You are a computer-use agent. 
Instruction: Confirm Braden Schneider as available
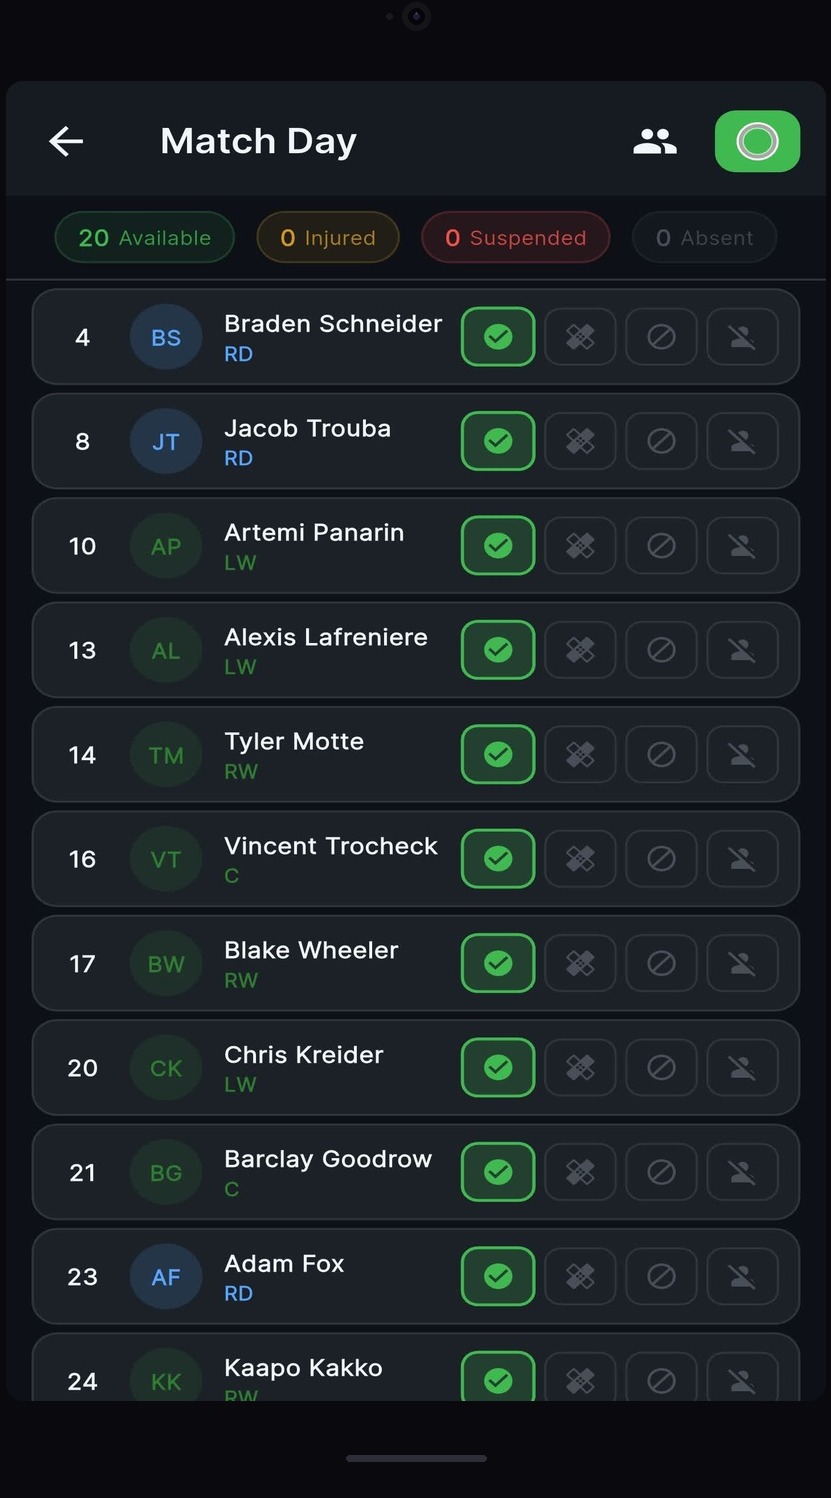(497, 337)
